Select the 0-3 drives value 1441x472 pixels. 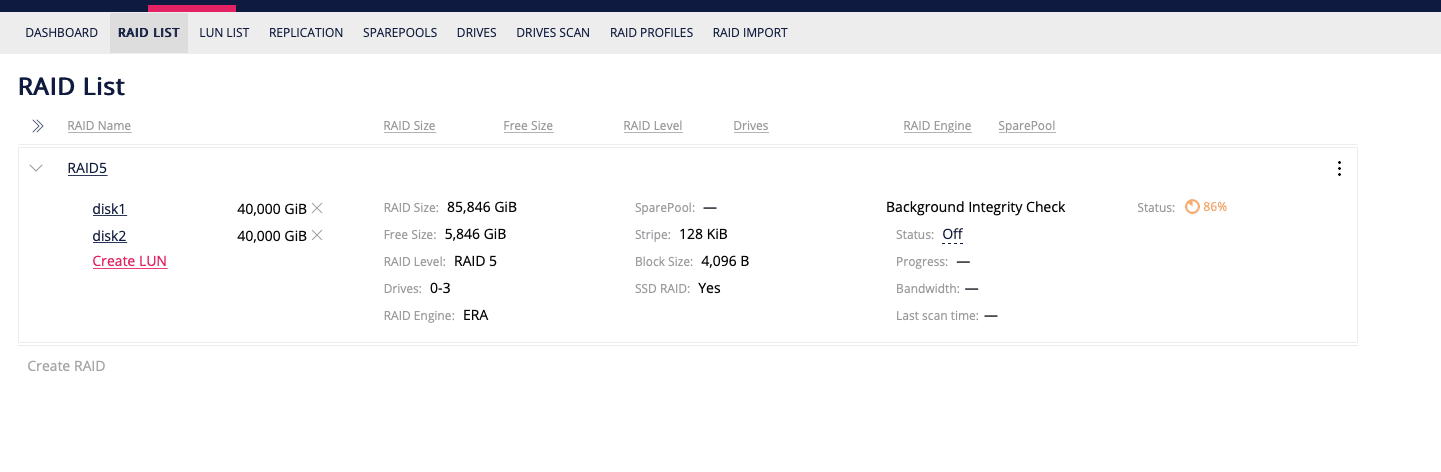tap(441, 288)
